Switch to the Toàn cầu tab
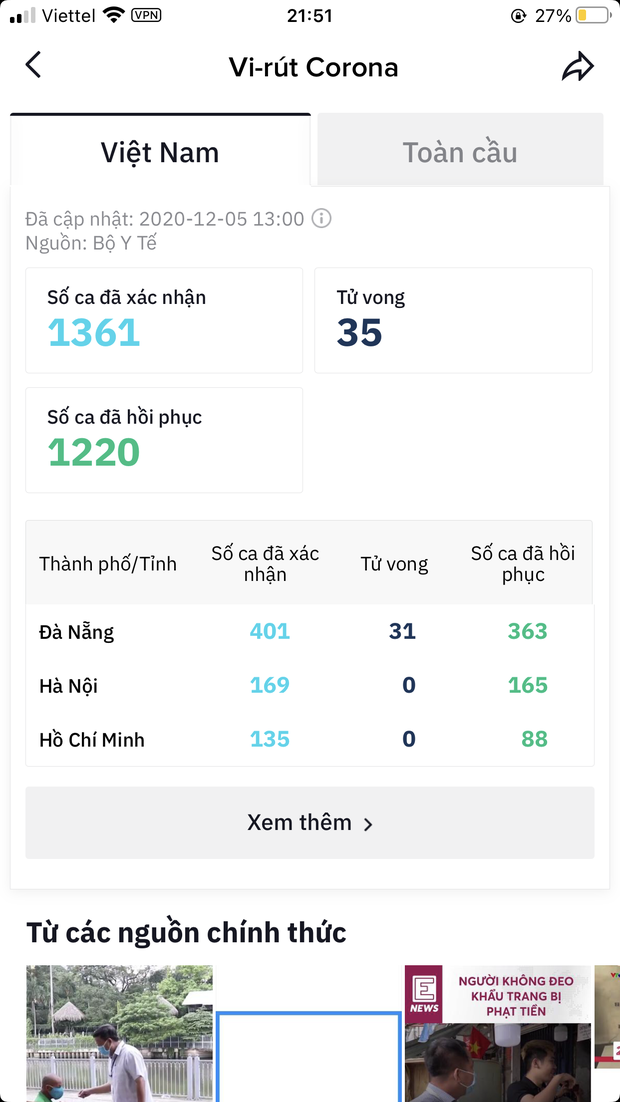This screenshot has width=620, height=1102. click(460, 152)
